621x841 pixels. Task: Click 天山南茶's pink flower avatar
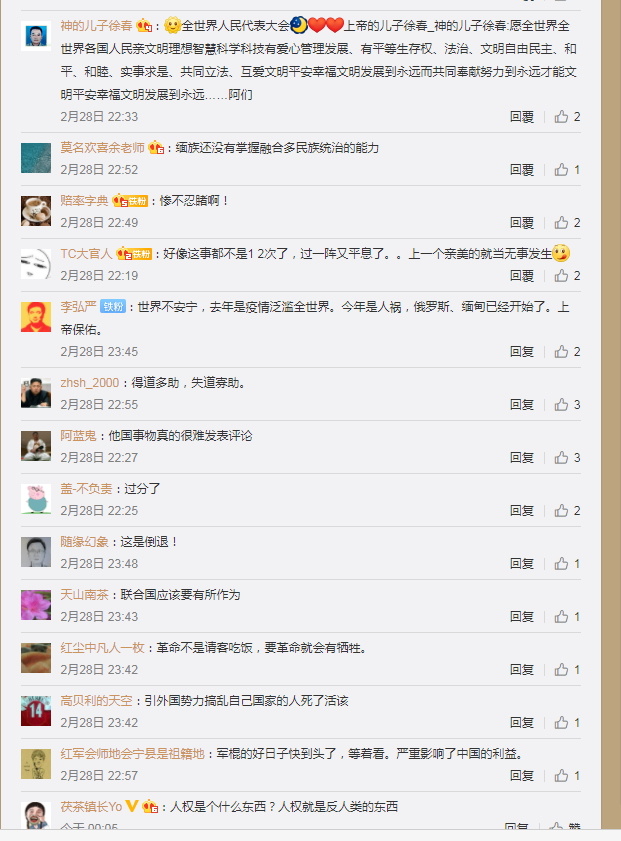[36, 604]
